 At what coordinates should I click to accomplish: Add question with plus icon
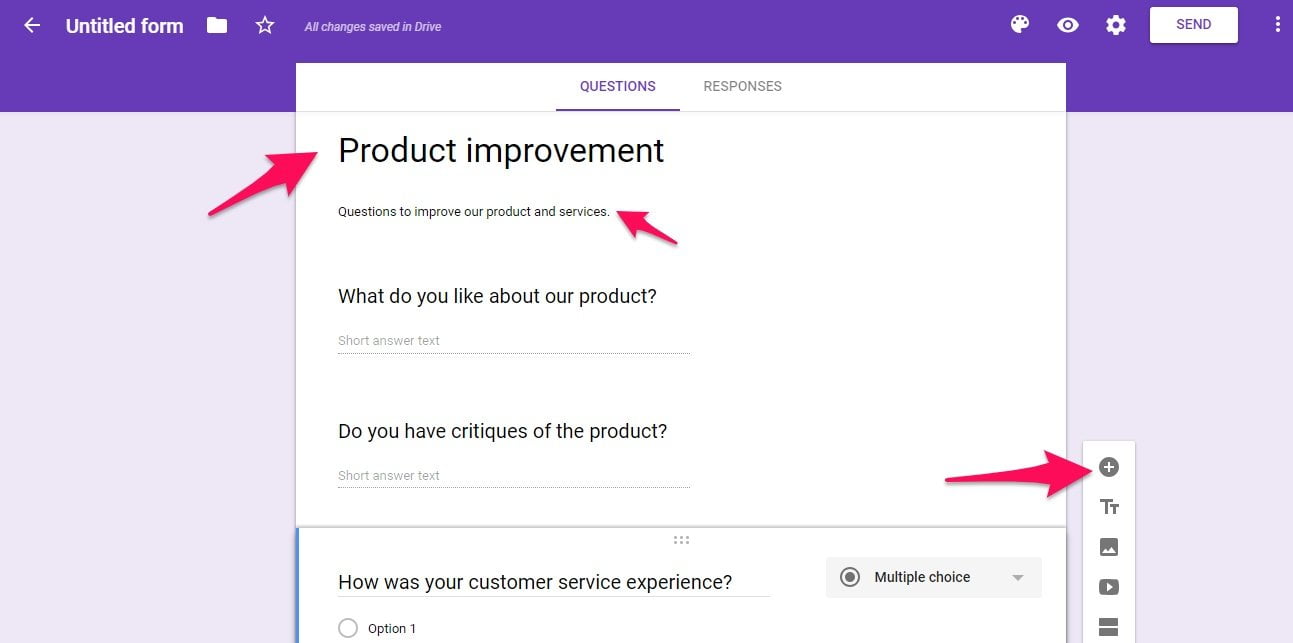point(1109,467)
